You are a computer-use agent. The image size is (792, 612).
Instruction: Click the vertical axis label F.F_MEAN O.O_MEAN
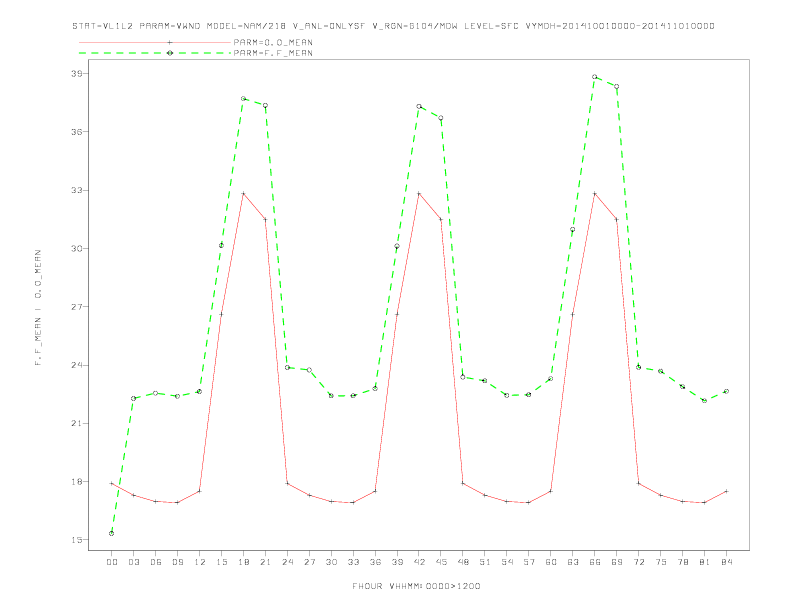(38, 308)
